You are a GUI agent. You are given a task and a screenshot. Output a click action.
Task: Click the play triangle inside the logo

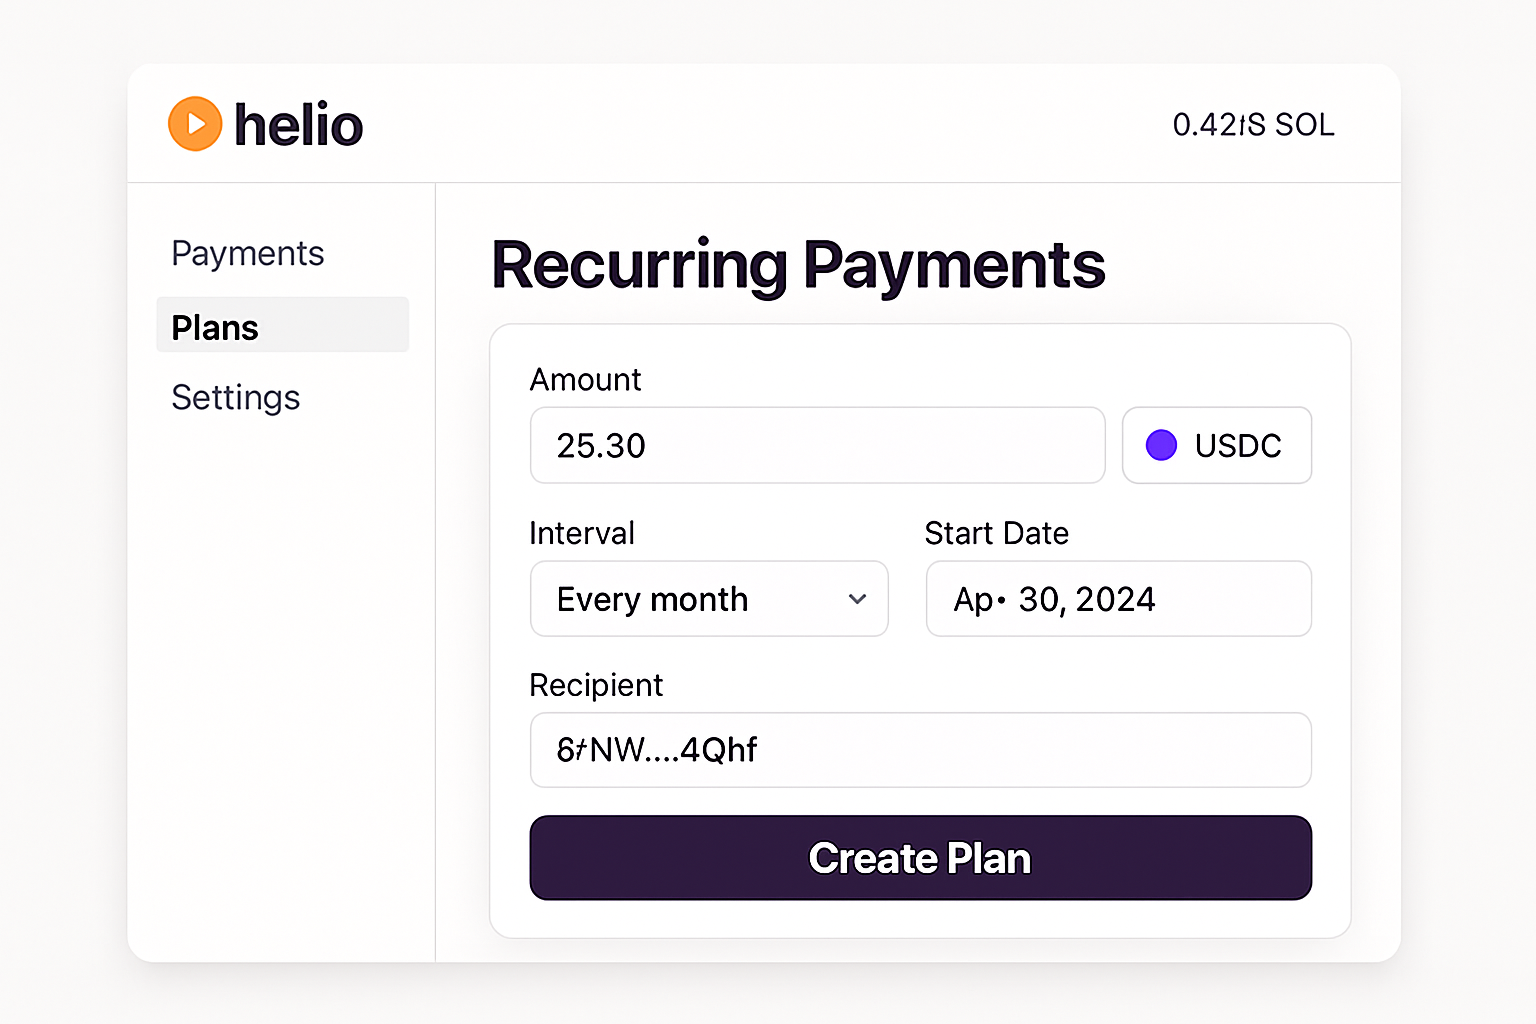[x=197, y=123]
